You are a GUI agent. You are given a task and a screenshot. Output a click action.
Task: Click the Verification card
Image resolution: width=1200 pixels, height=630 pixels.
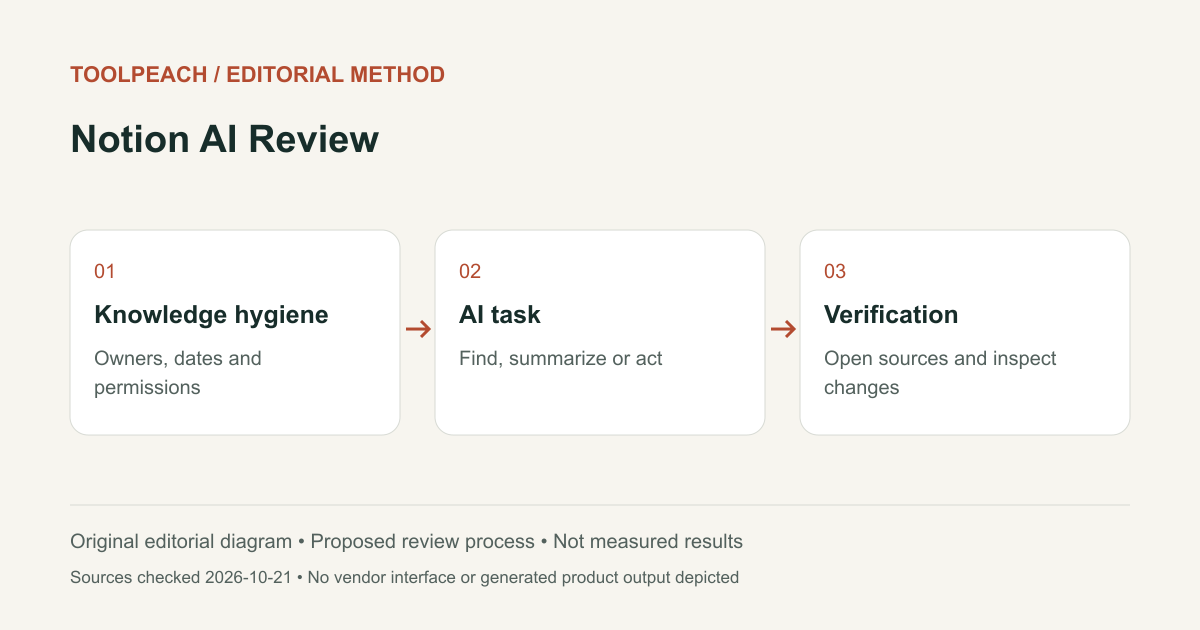[x=965, y=332]
